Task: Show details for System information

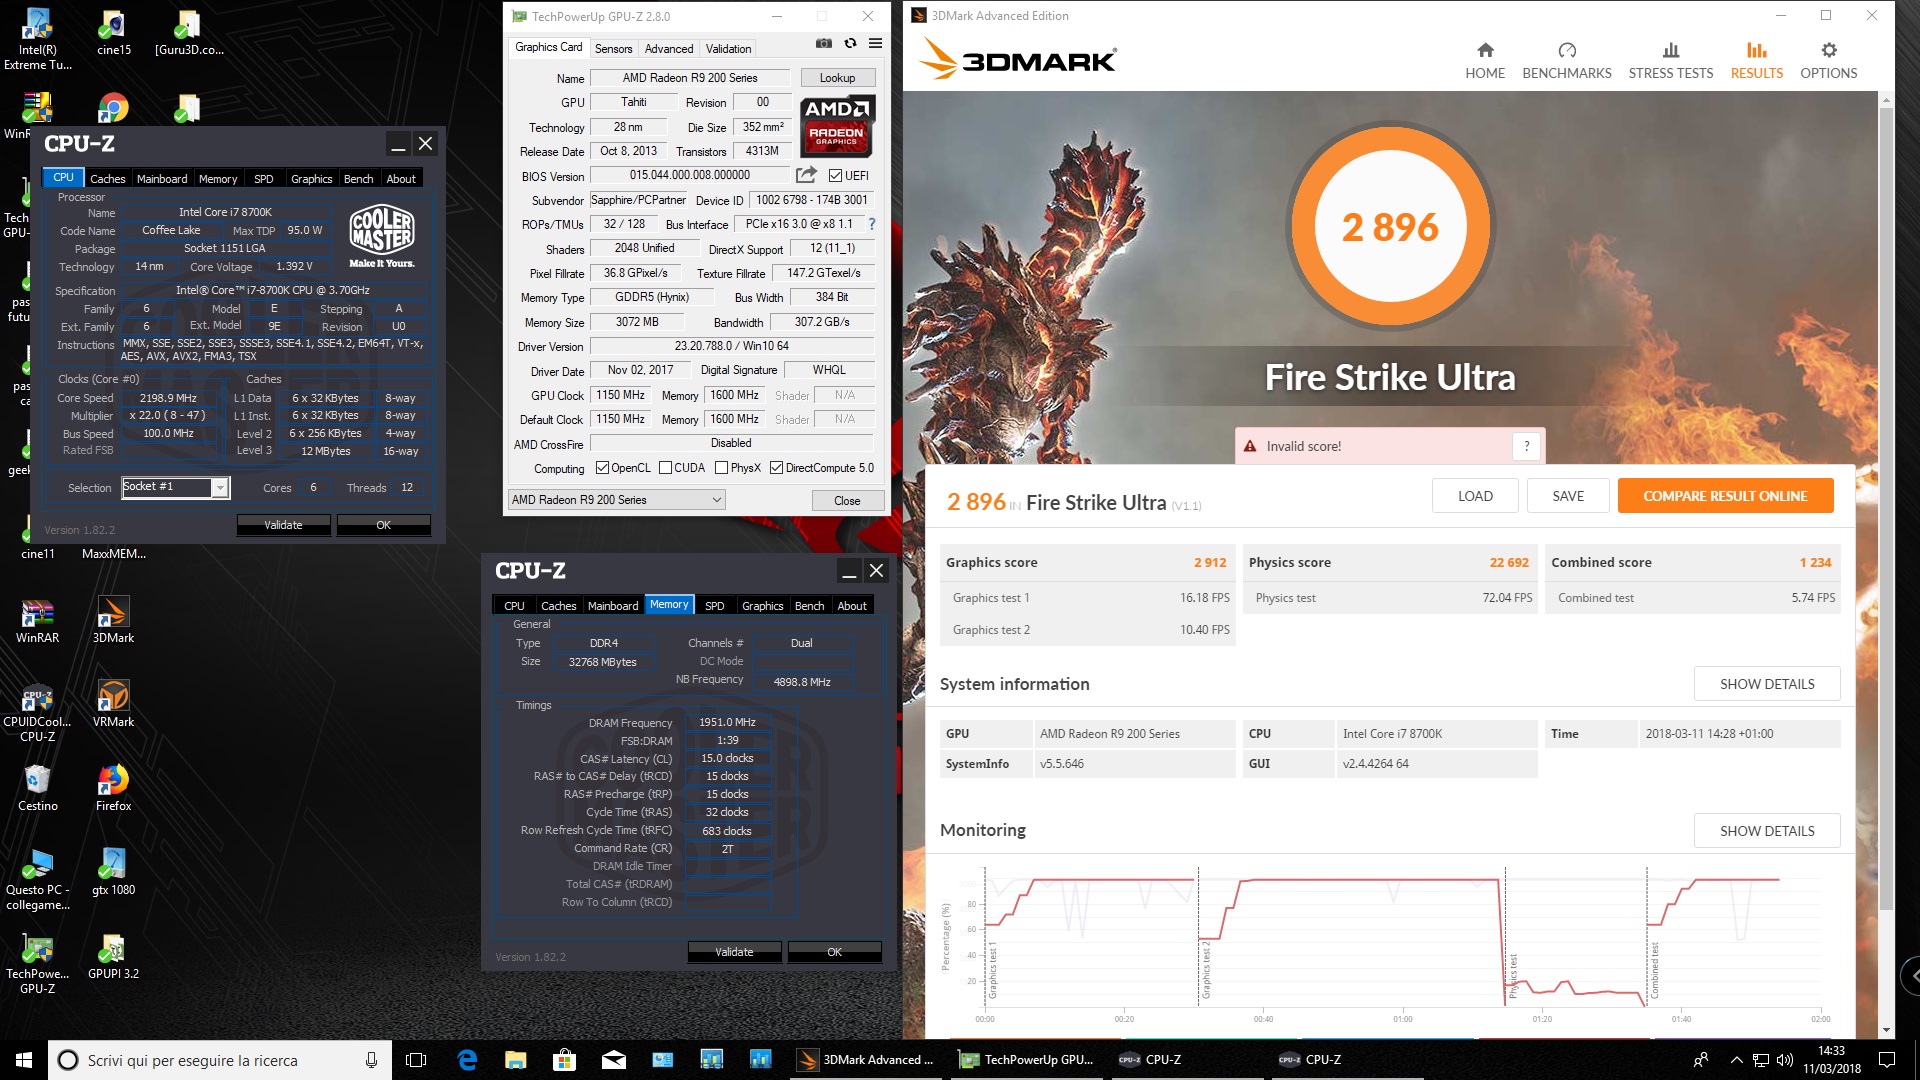Action: coord(1767,684)
